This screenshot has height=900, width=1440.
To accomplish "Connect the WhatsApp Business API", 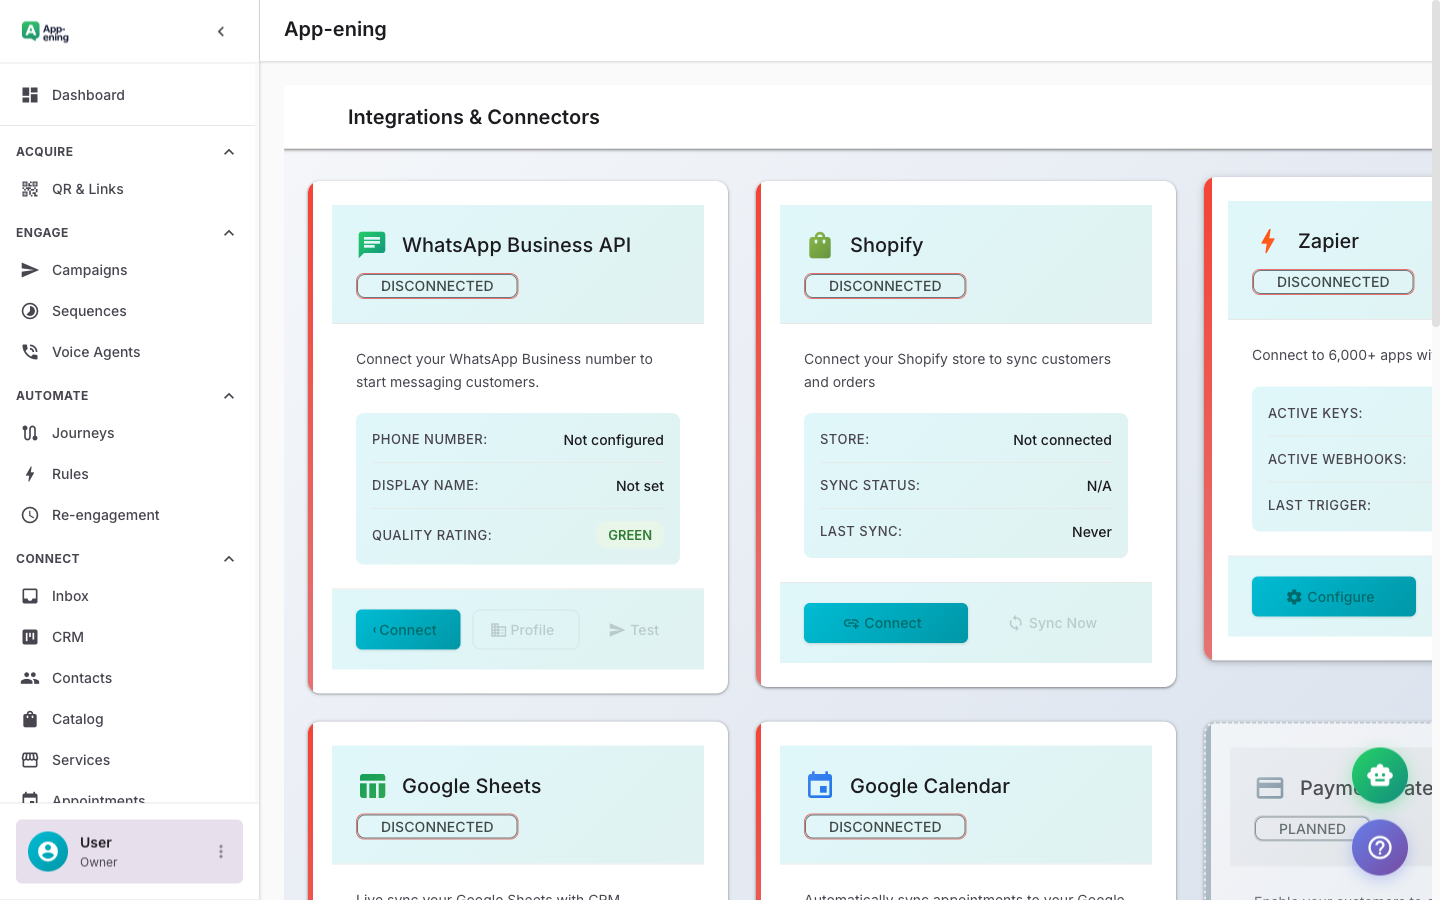I will click(x=407, y=629).
